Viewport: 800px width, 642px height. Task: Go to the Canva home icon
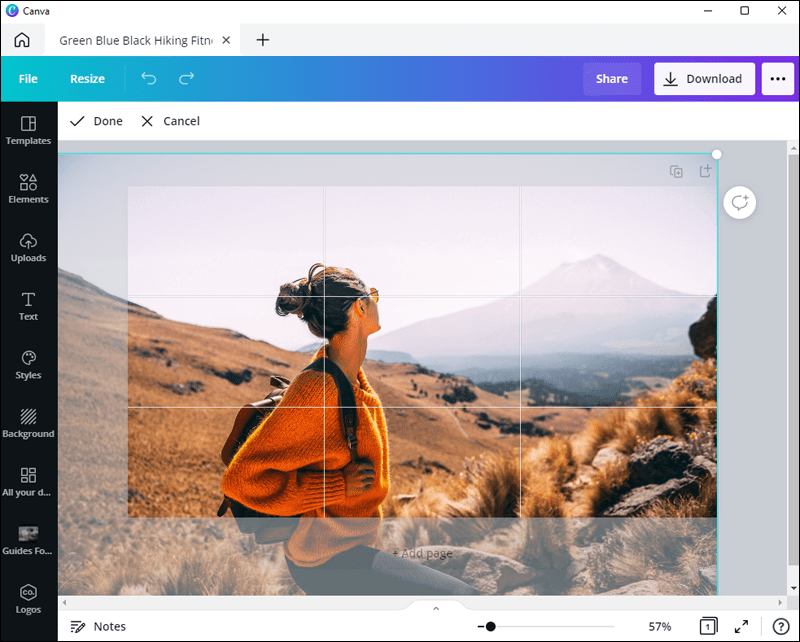pos(22,40)
